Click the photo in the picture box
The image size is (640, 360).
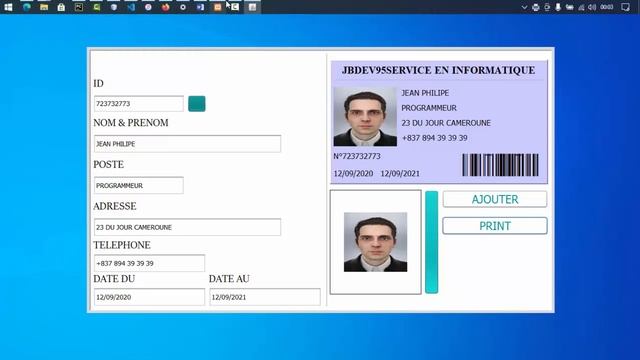376,242
